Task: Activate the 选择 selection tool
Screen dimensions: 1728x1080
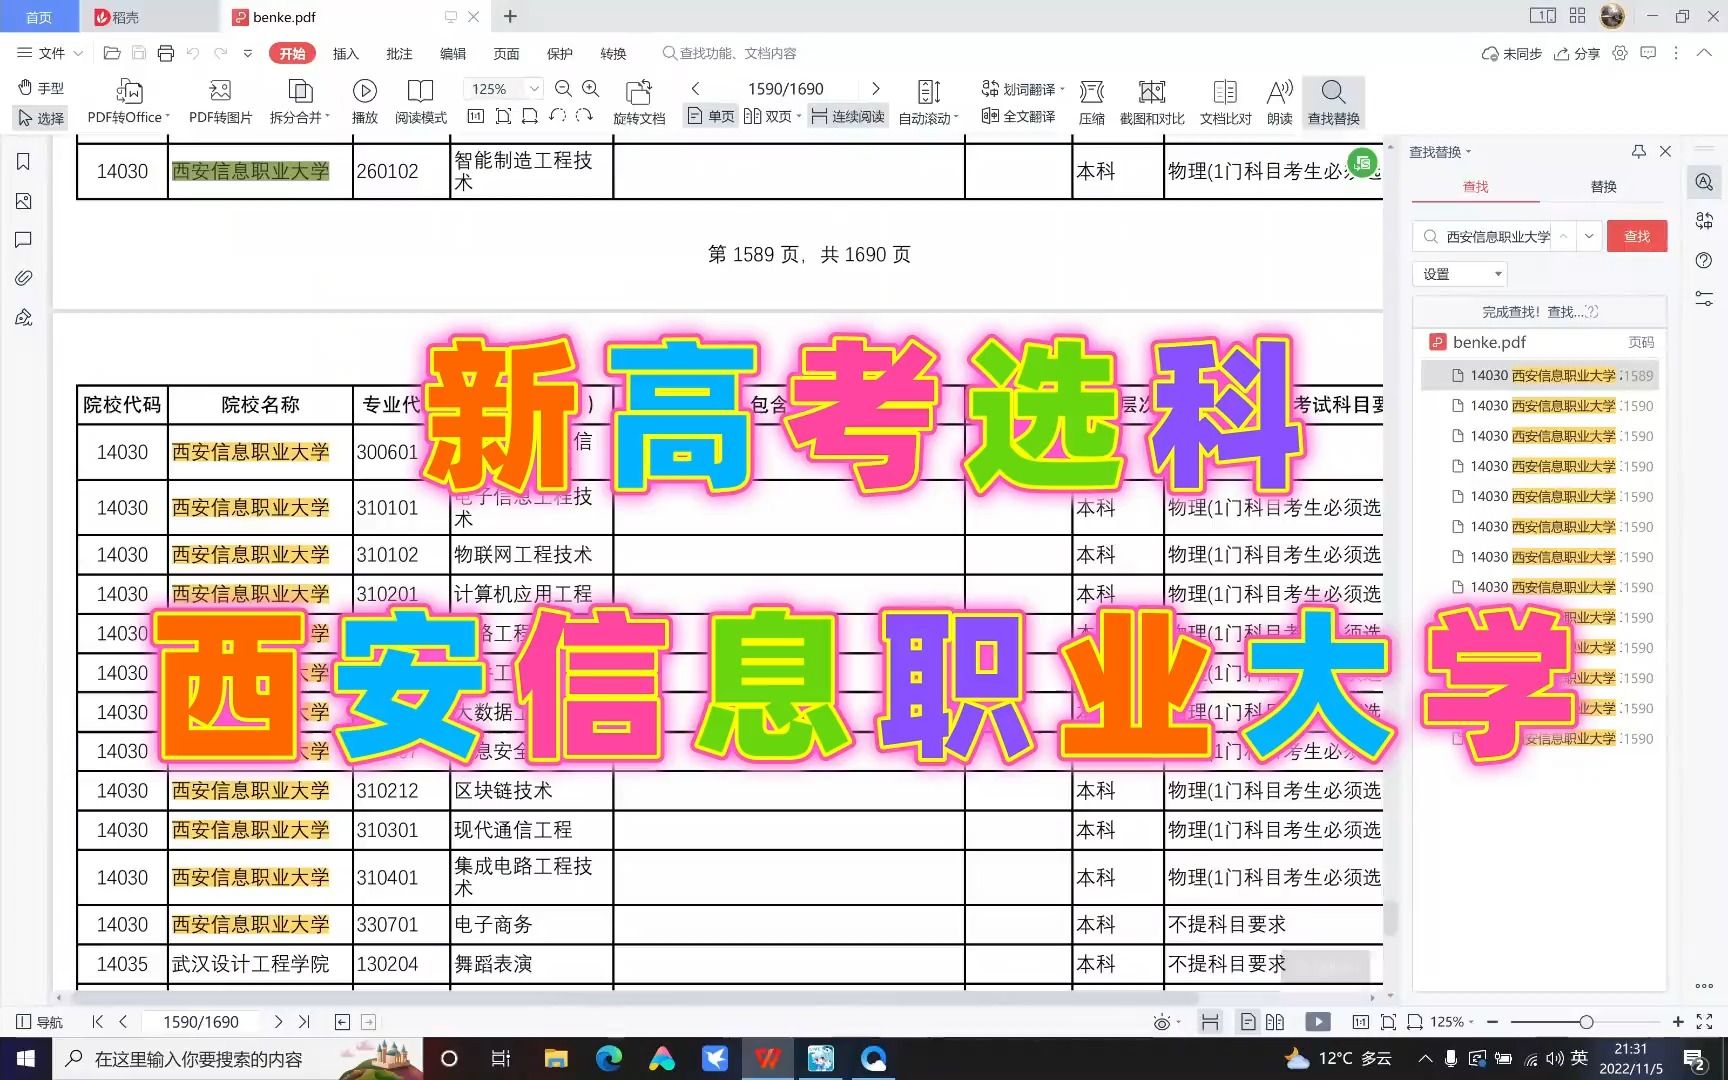Action: [x=41, y=118]
